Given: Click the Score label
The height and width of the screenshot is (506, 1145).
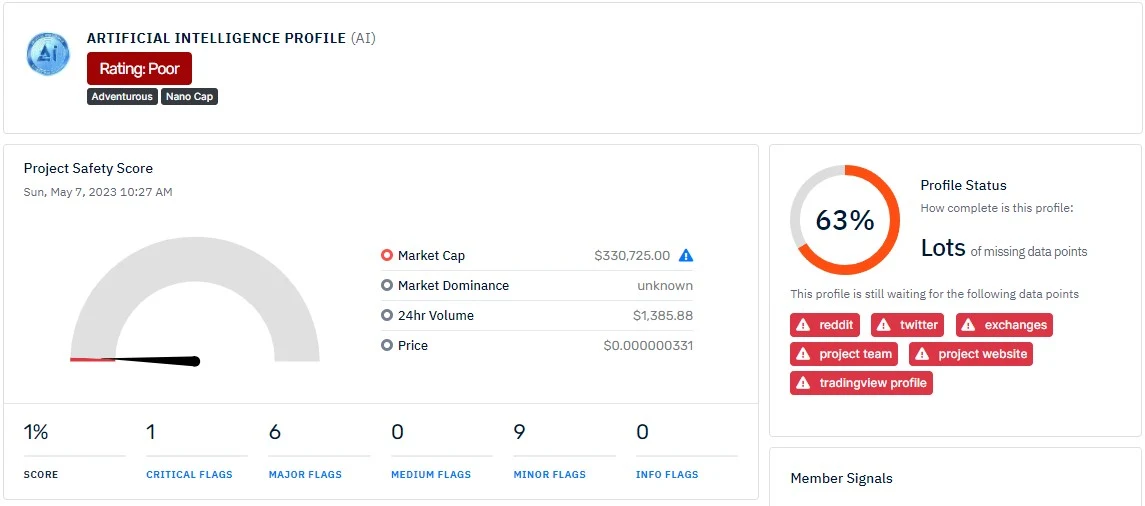Looking at the screenshot, I should 41,475.
